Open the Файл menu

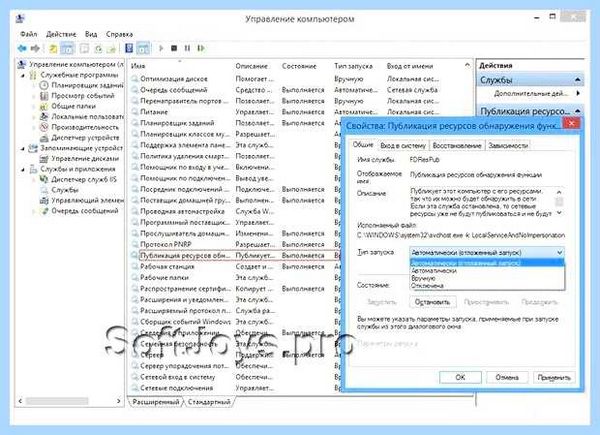pyautogui.click(x=29, y=34)
